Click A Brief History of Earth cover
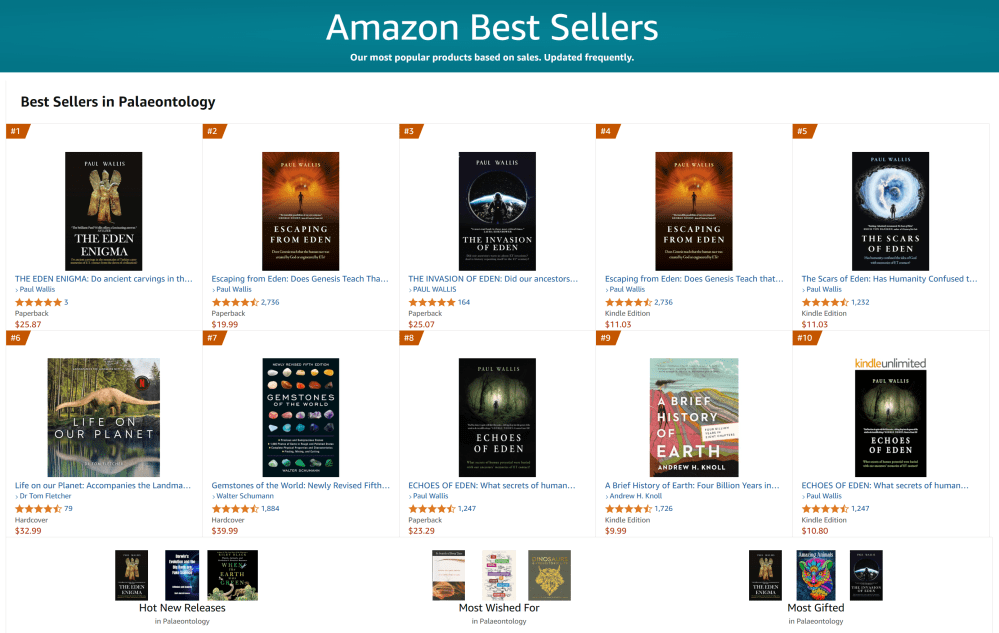 coord(694,417)
